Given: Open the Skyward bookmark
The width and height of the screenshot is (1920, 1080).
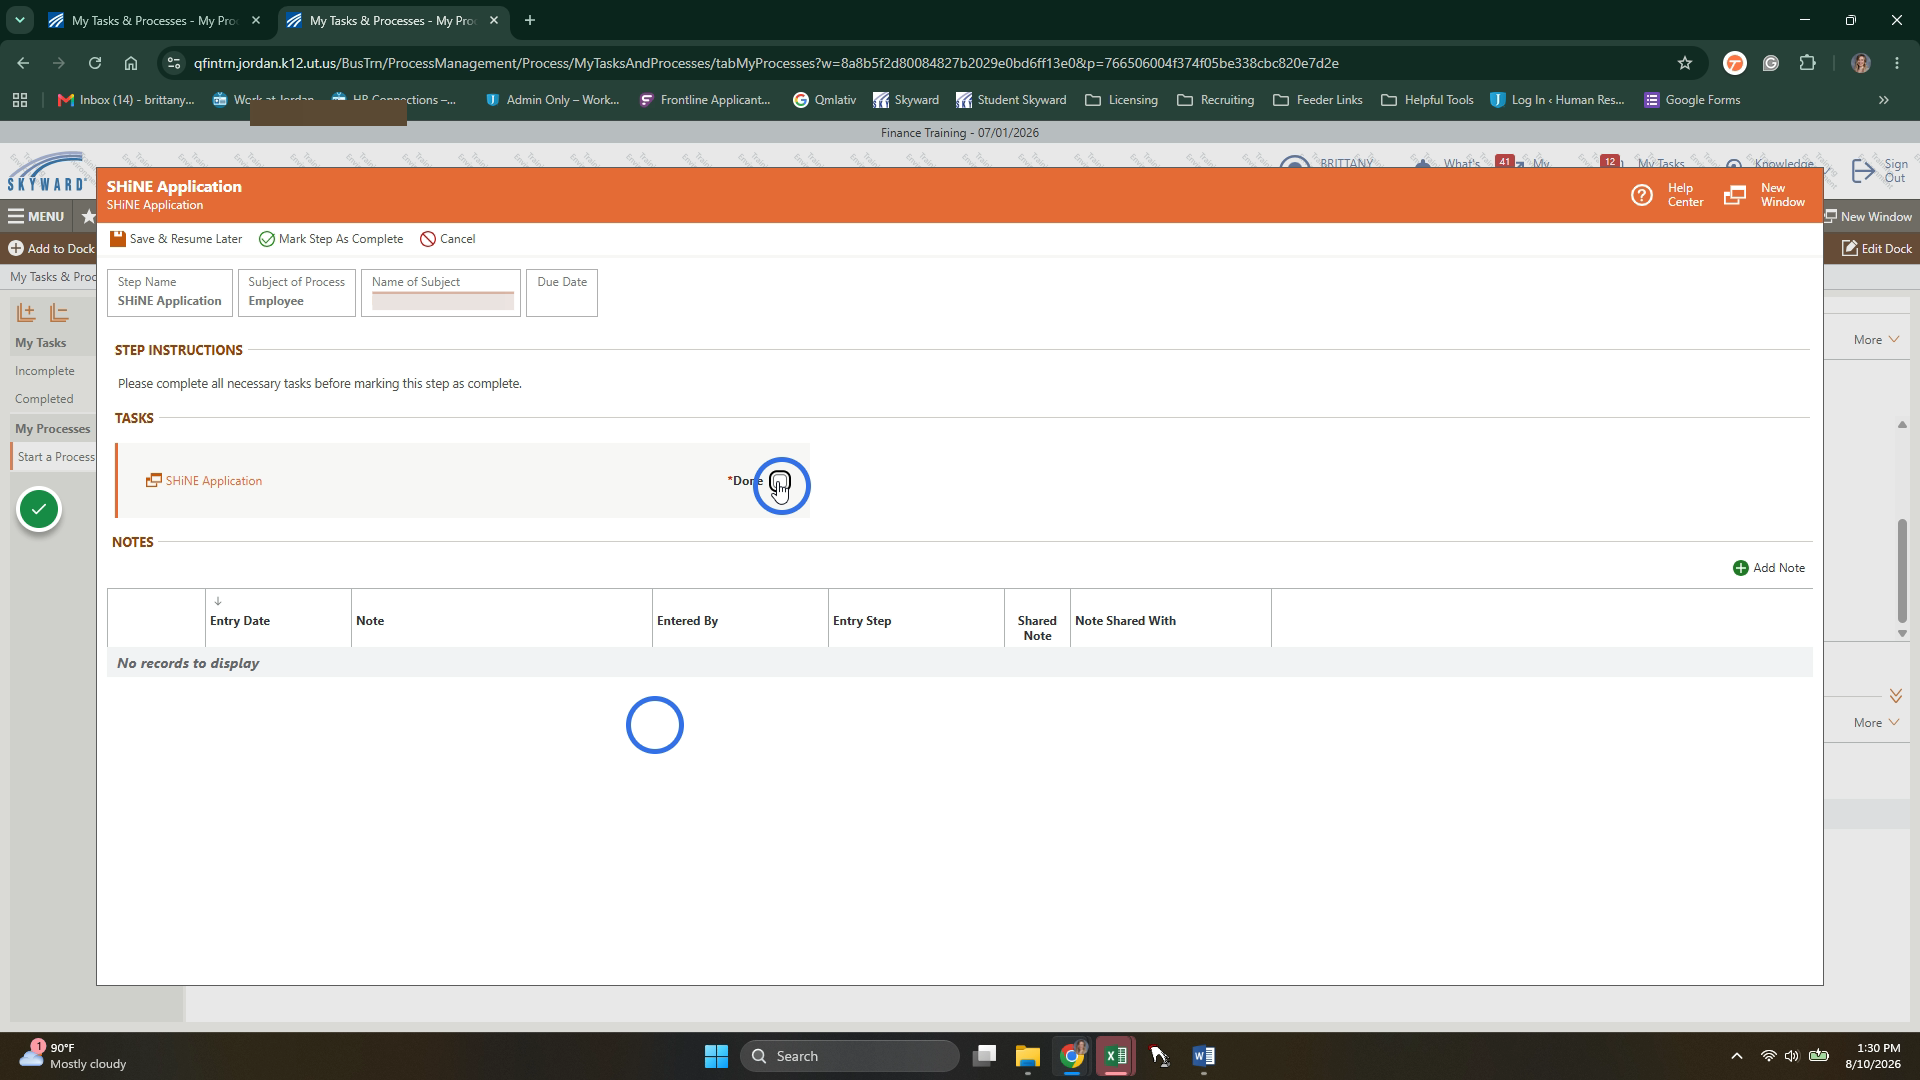Looking at the screenshot, I should coord(906,100).
